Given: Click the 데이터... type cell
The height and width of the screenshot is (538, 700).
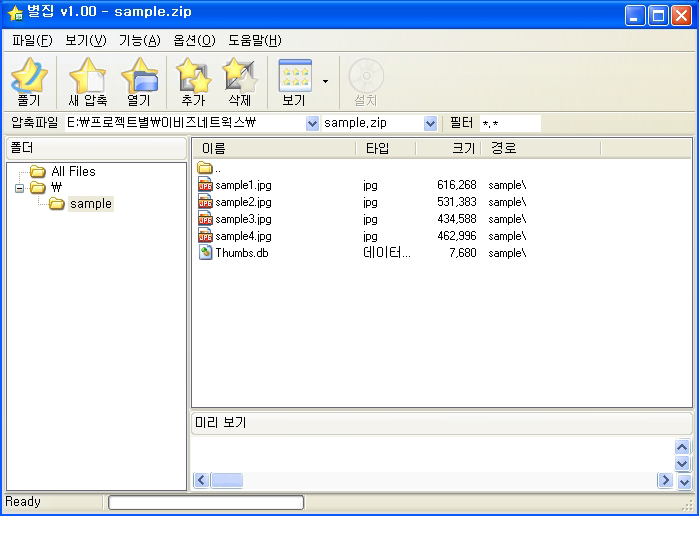Looking at the screenshot, I should [387, 253].
